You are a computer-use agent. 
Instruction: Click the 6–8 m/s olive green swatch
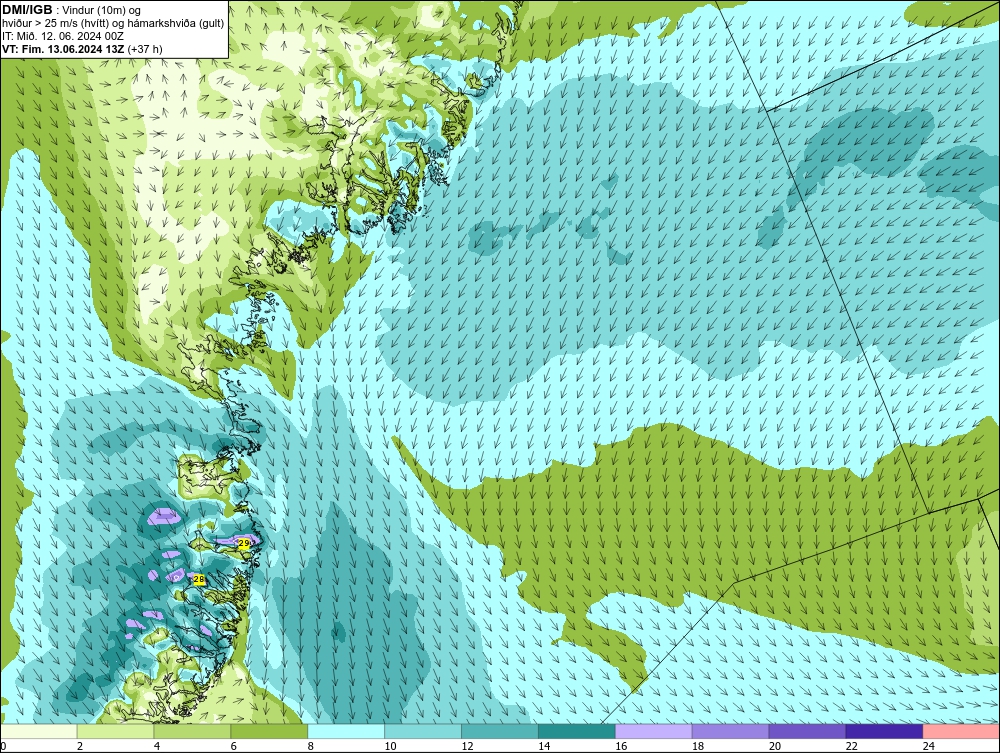pyautogui.click(x=269, y=731)
